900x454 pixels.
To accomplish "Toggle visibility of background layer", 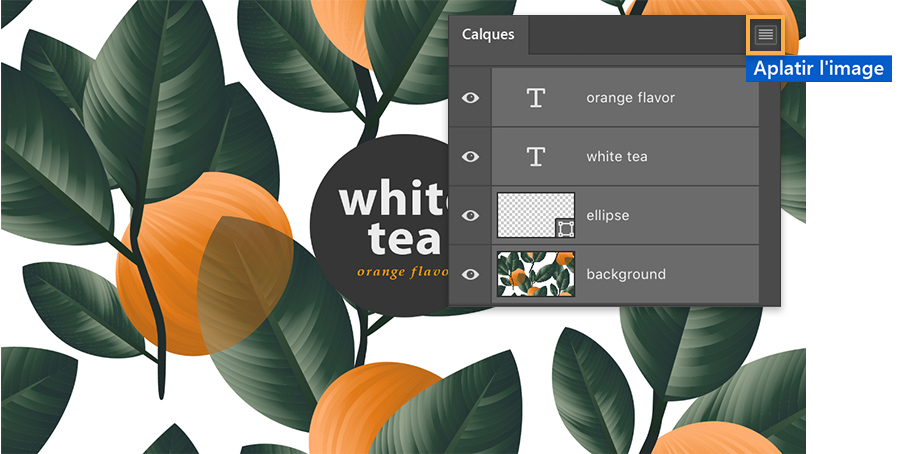I will click(470, 274).
